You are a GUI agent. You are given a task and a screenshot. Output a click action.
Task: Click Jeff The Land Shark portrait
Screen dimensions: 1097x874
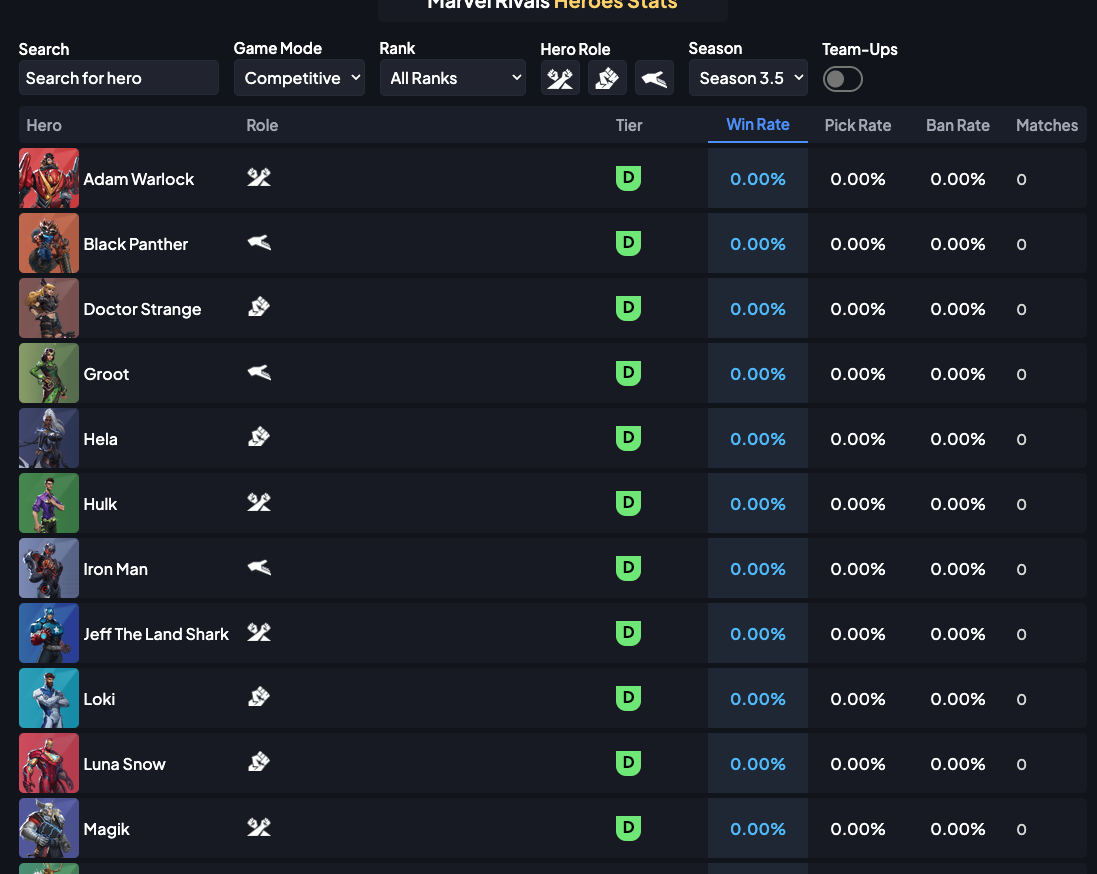(x=49, y=634)
